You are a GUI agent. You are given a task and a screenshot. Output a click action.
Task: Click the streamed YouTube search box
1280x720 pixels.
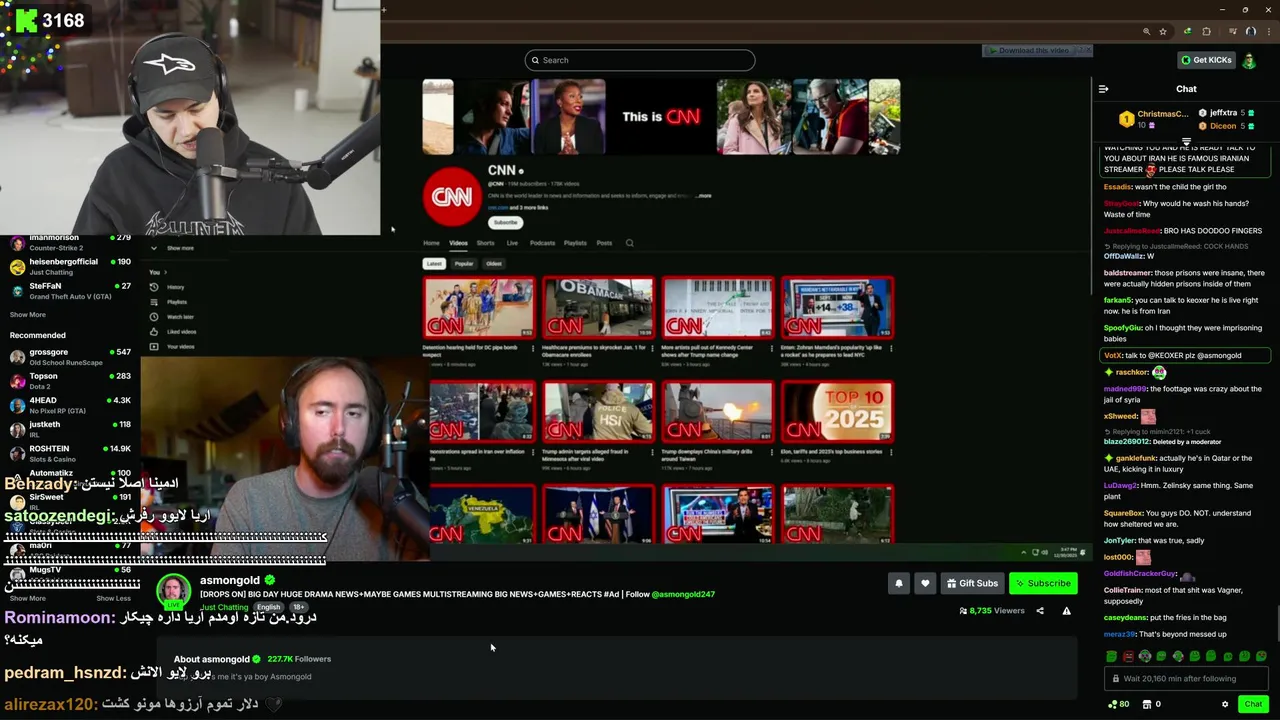[640, 60]
